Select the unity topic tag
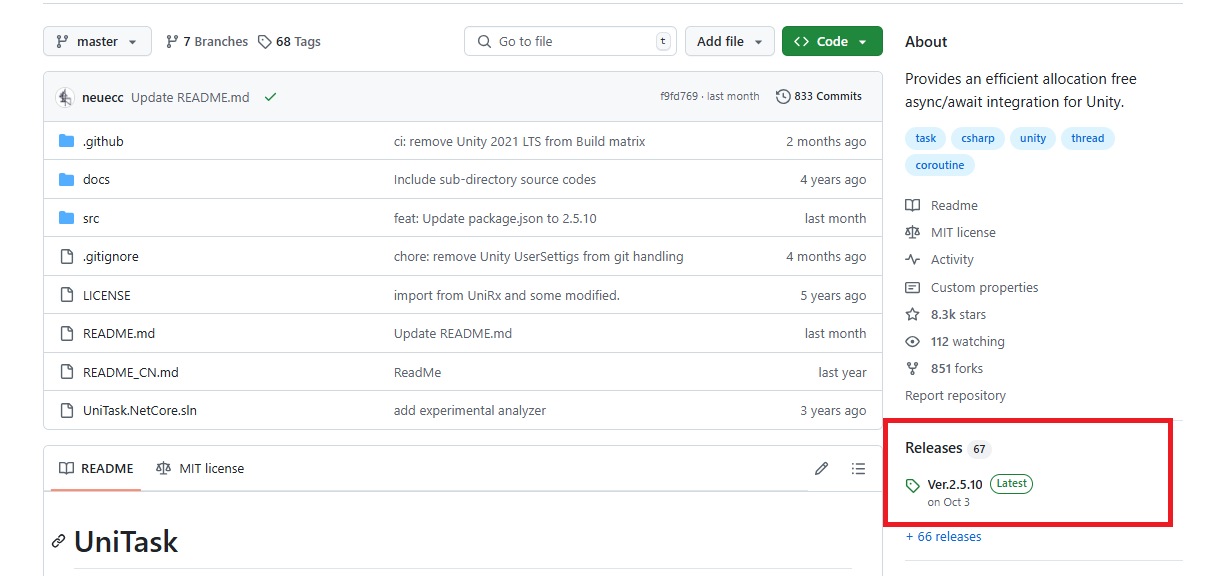 (x=1033, y=138)
